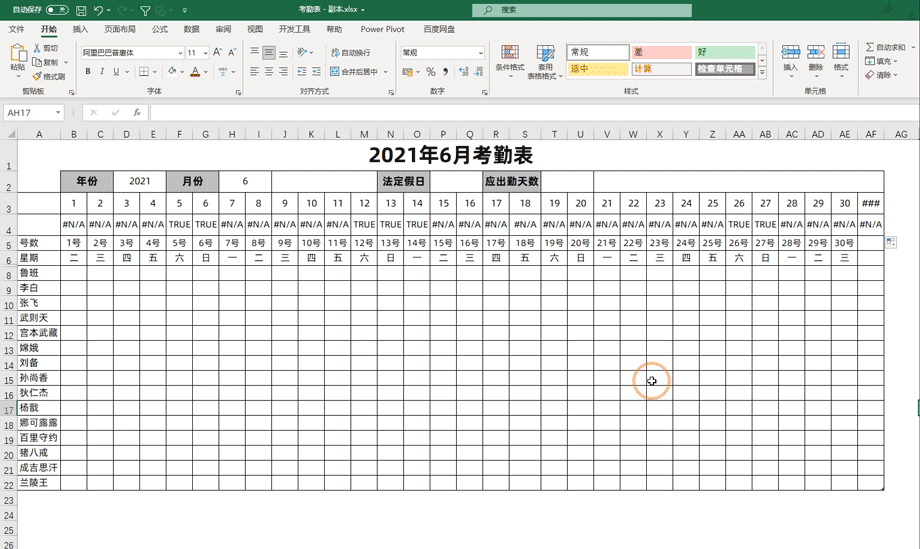Open Conditional Formatting (条件格式)

point(509,60)
